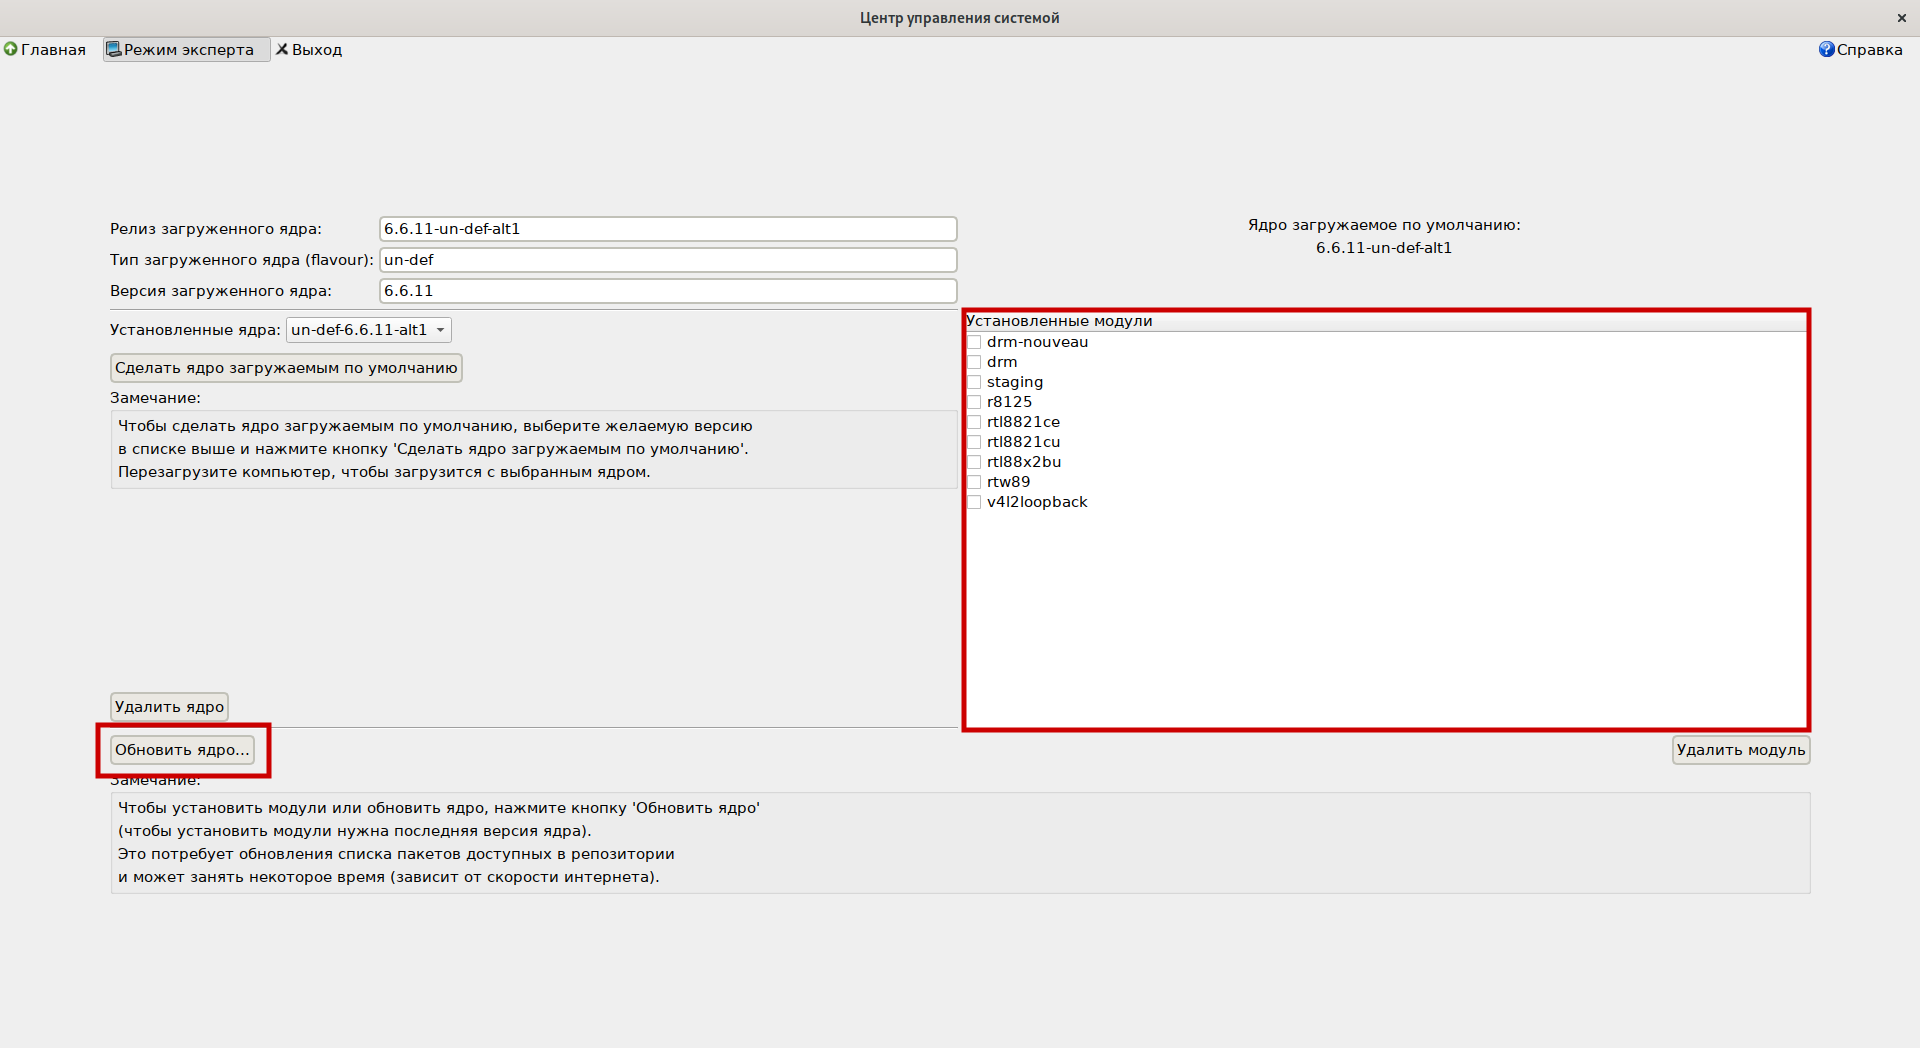Click the Удалить ядро button
This screenshot has height=1048, width=1920.
pos(169,707)
